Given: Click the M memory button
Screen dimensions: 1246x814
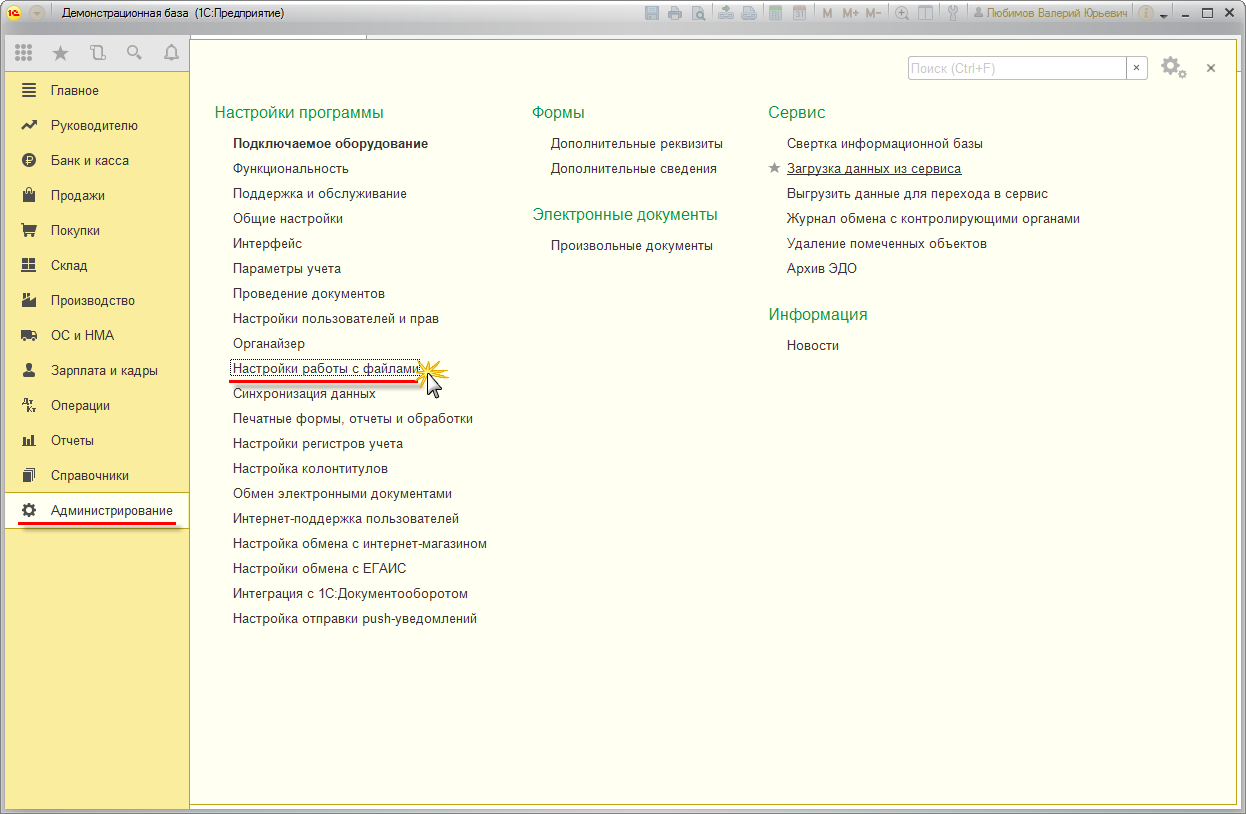Looking at the screenshot, I should (827, 13).
